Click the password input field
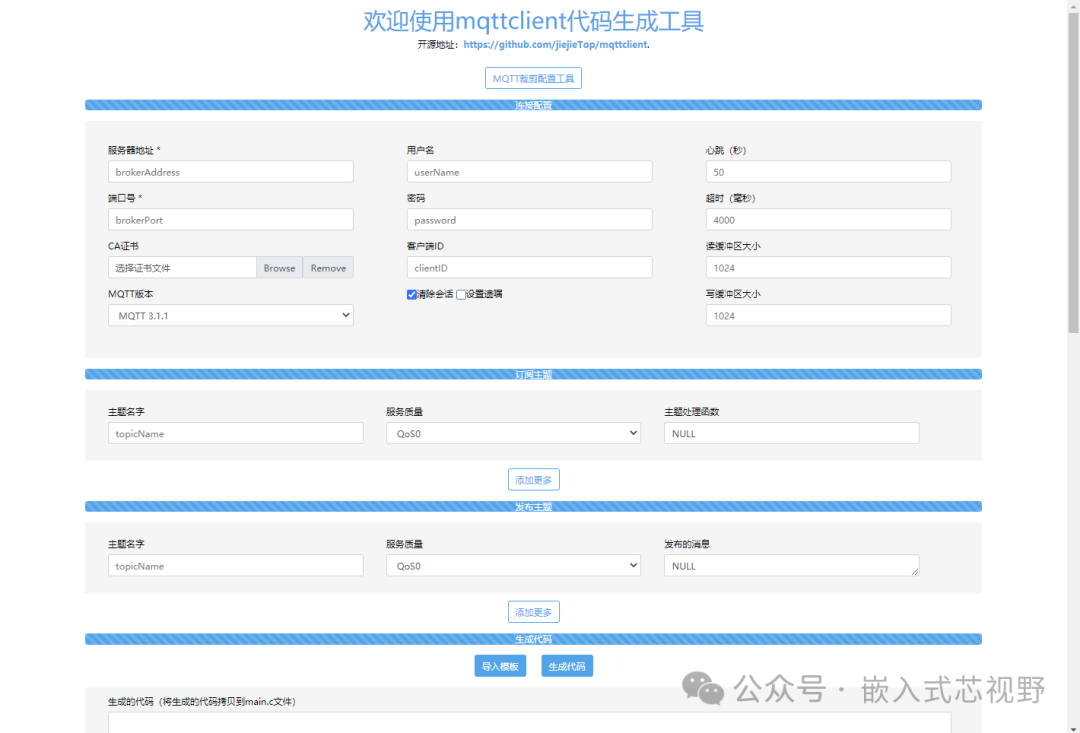Viewport: 1080px width, 733px height. point(530,220)
